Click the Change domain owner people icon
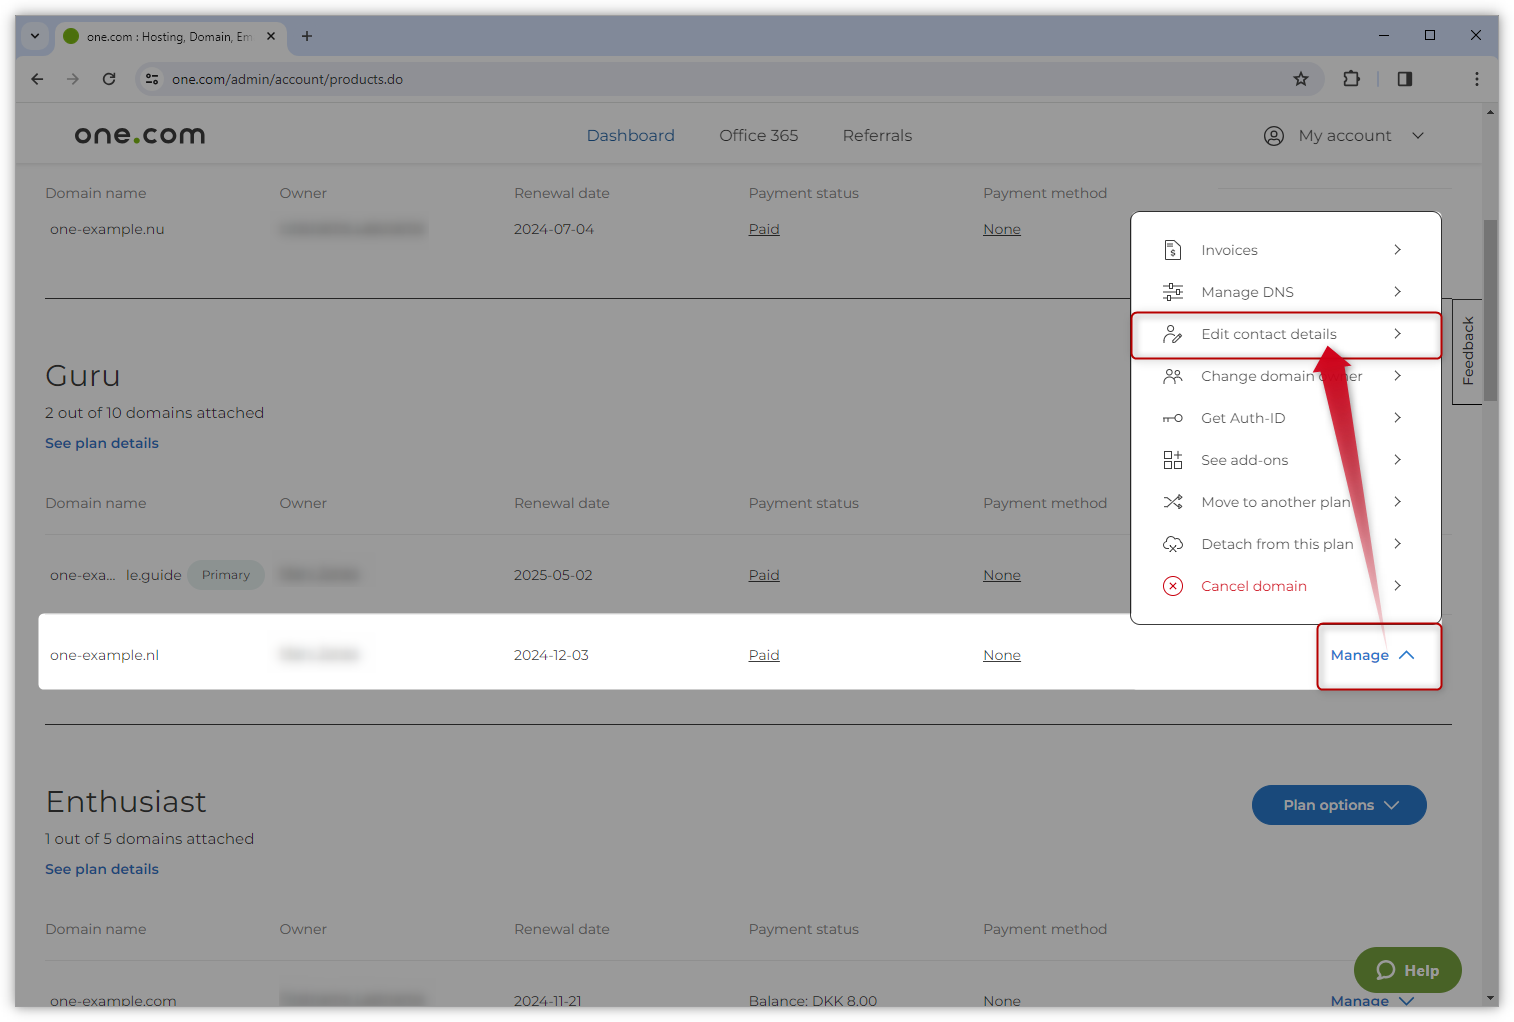This screenshot has width=1514, height=1022. [x=1172, y=376]
